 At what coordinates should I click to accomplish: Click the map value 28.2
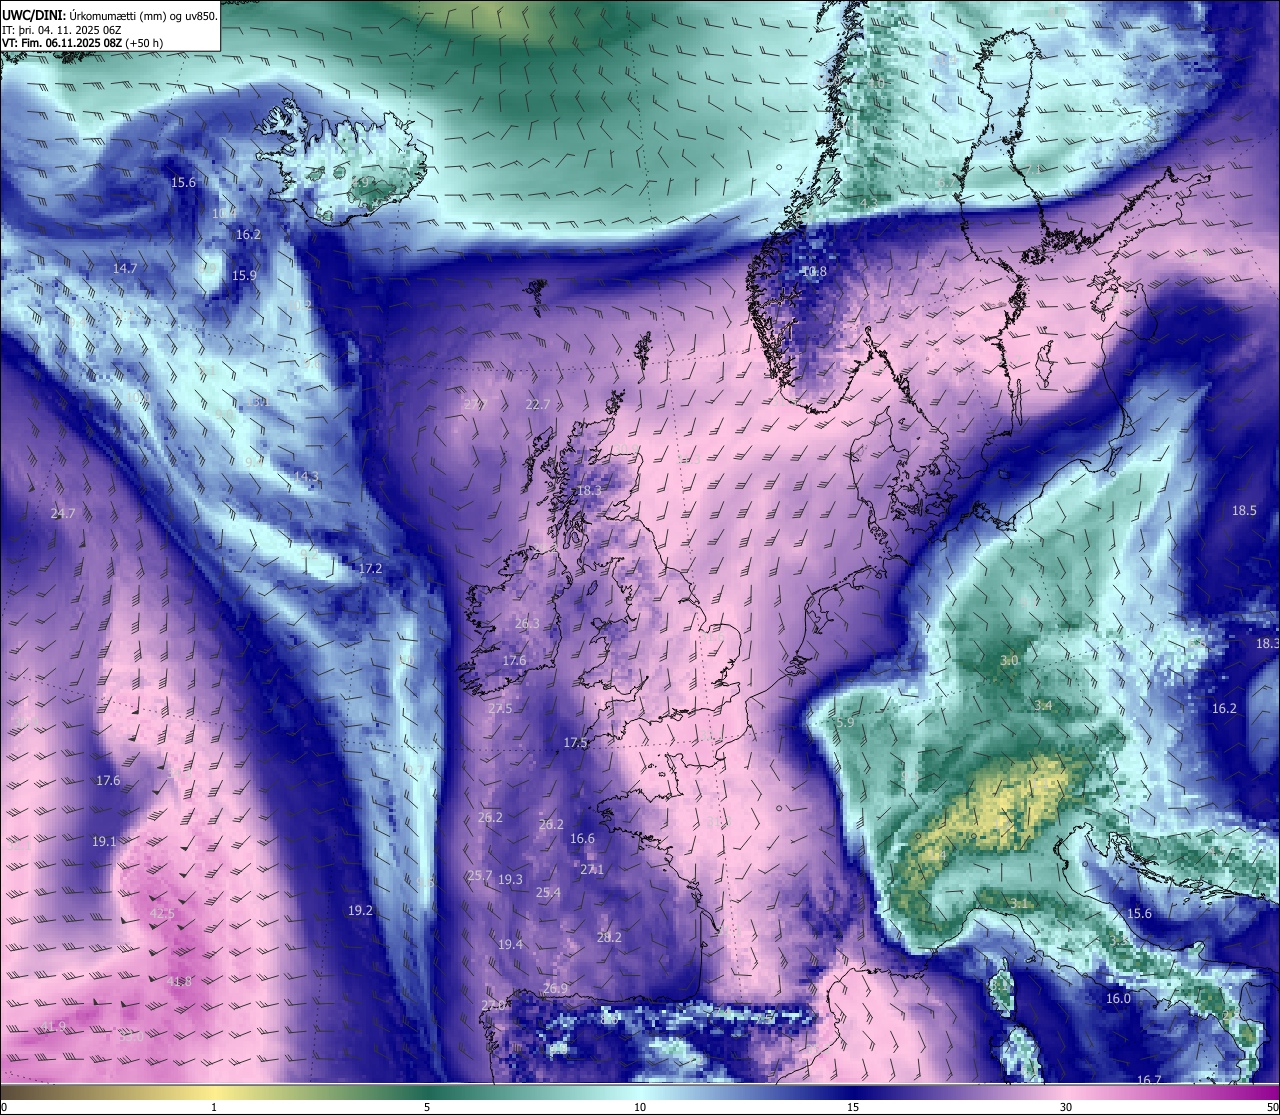[x=609, y=937]
